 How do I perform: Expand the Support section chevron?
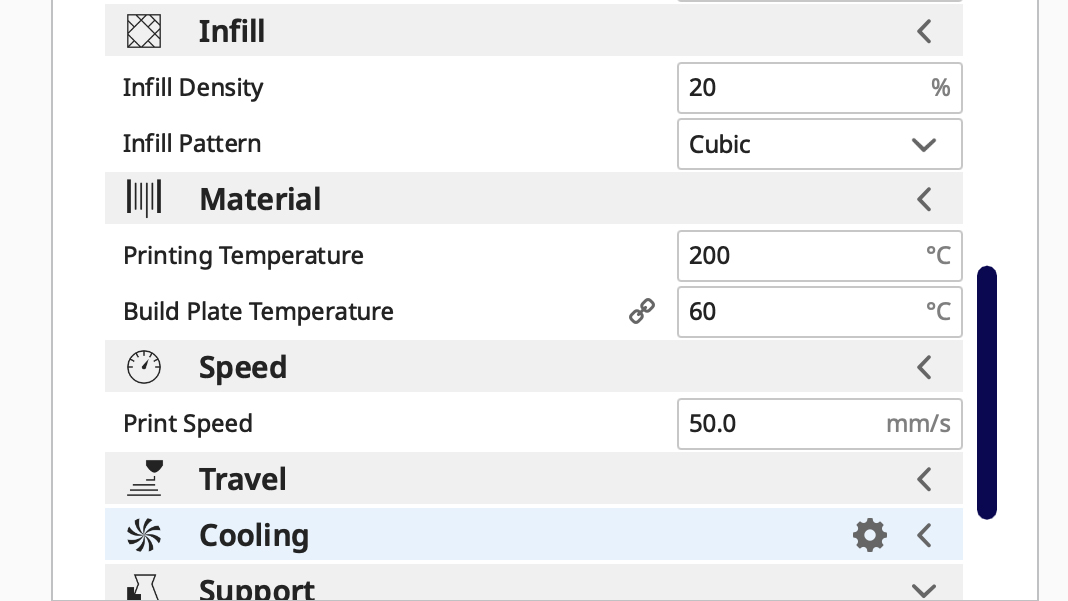pyautogui.click(x=924, y=590)
